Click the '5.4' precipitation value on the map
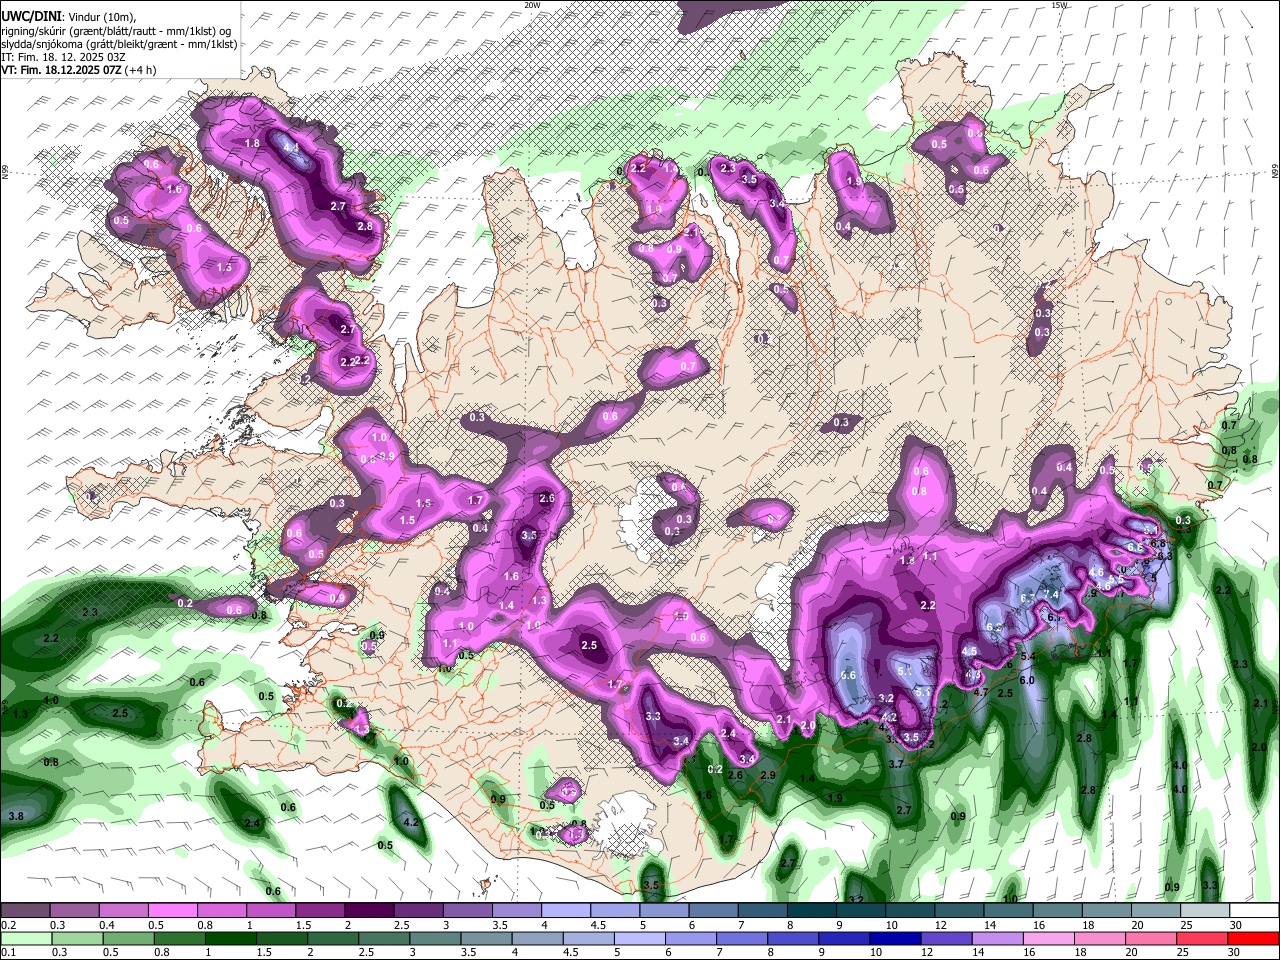The width and height of the screenshot is (1280, 960). 1027,657
